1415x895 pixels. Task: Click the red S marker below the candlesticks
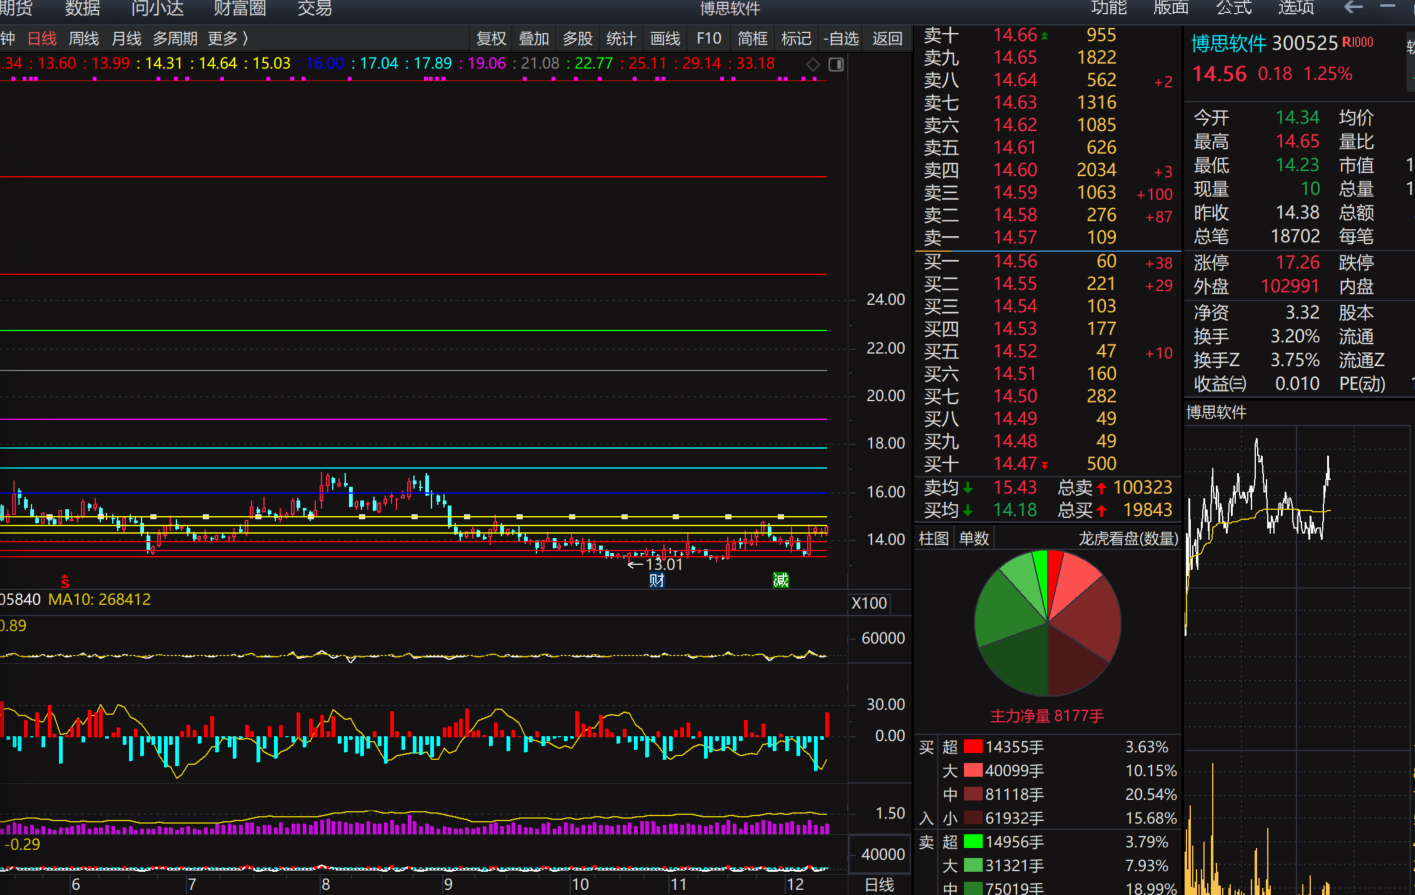tap(65, 581)
